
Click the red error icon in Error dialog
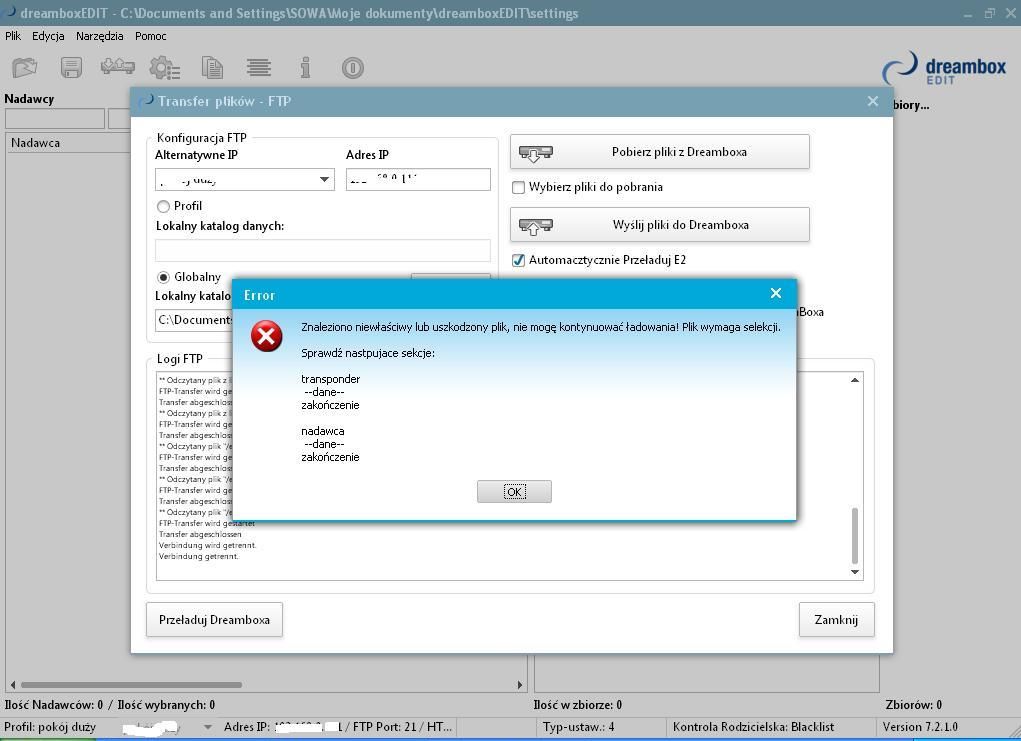click(267, 336)
